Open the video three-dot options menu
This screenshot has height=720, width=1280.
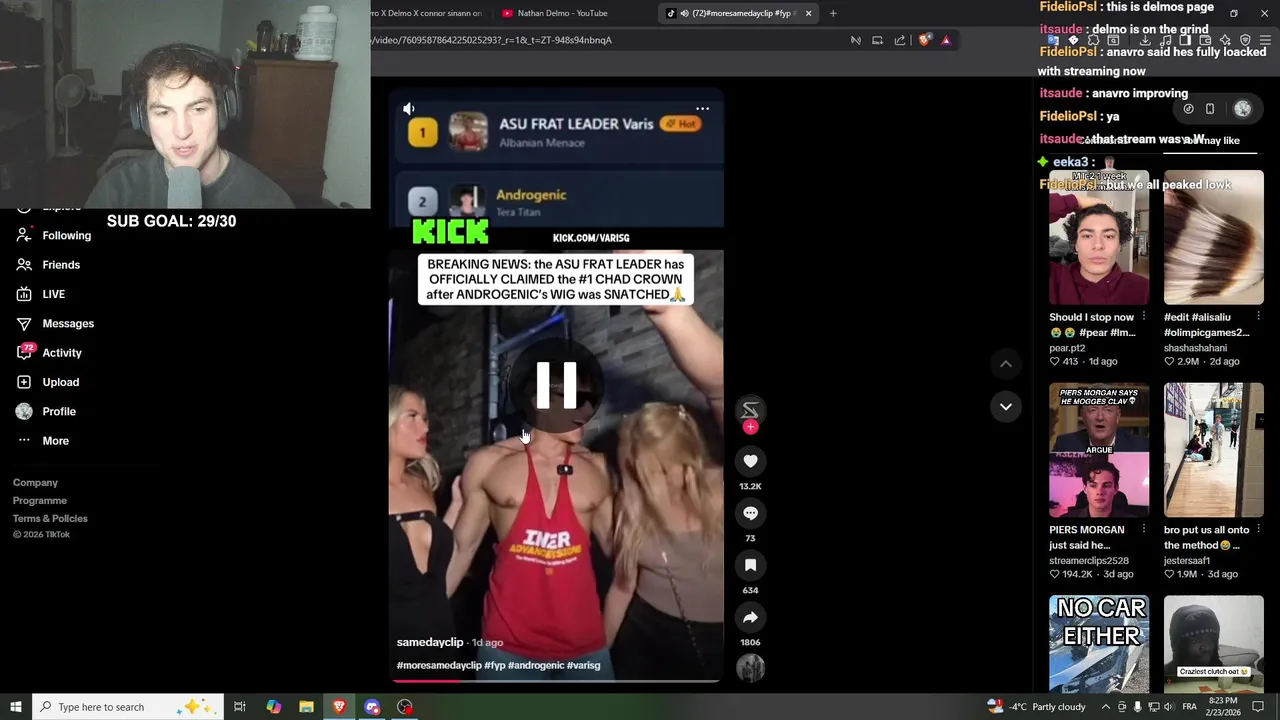click(702, 108)
